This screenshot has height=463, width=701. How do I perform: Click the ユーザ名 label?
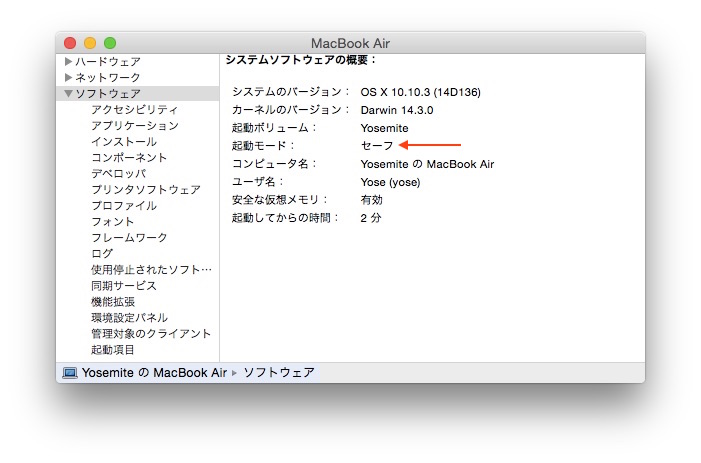pos(258,182)
